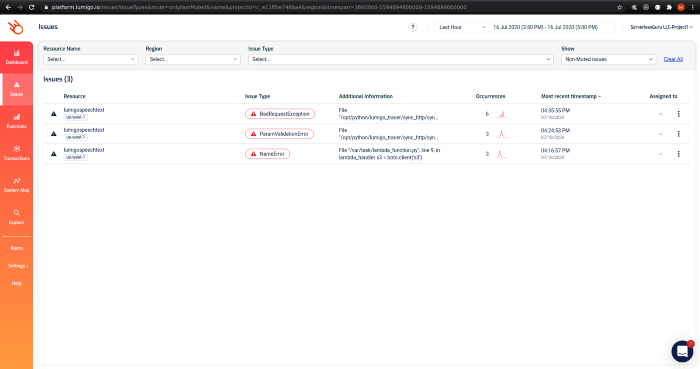Go back in browser
This screenshot has height=369, width=700.
pyautogui.click(x=8, y=7)
